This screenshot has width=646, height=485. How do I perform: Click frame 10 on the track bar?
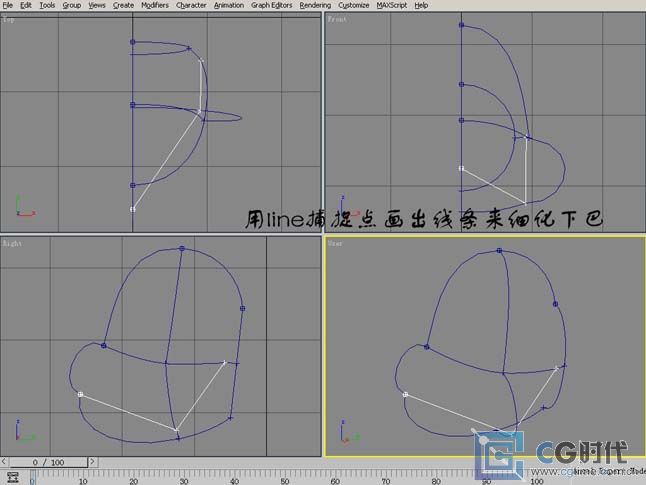point(83,481)
